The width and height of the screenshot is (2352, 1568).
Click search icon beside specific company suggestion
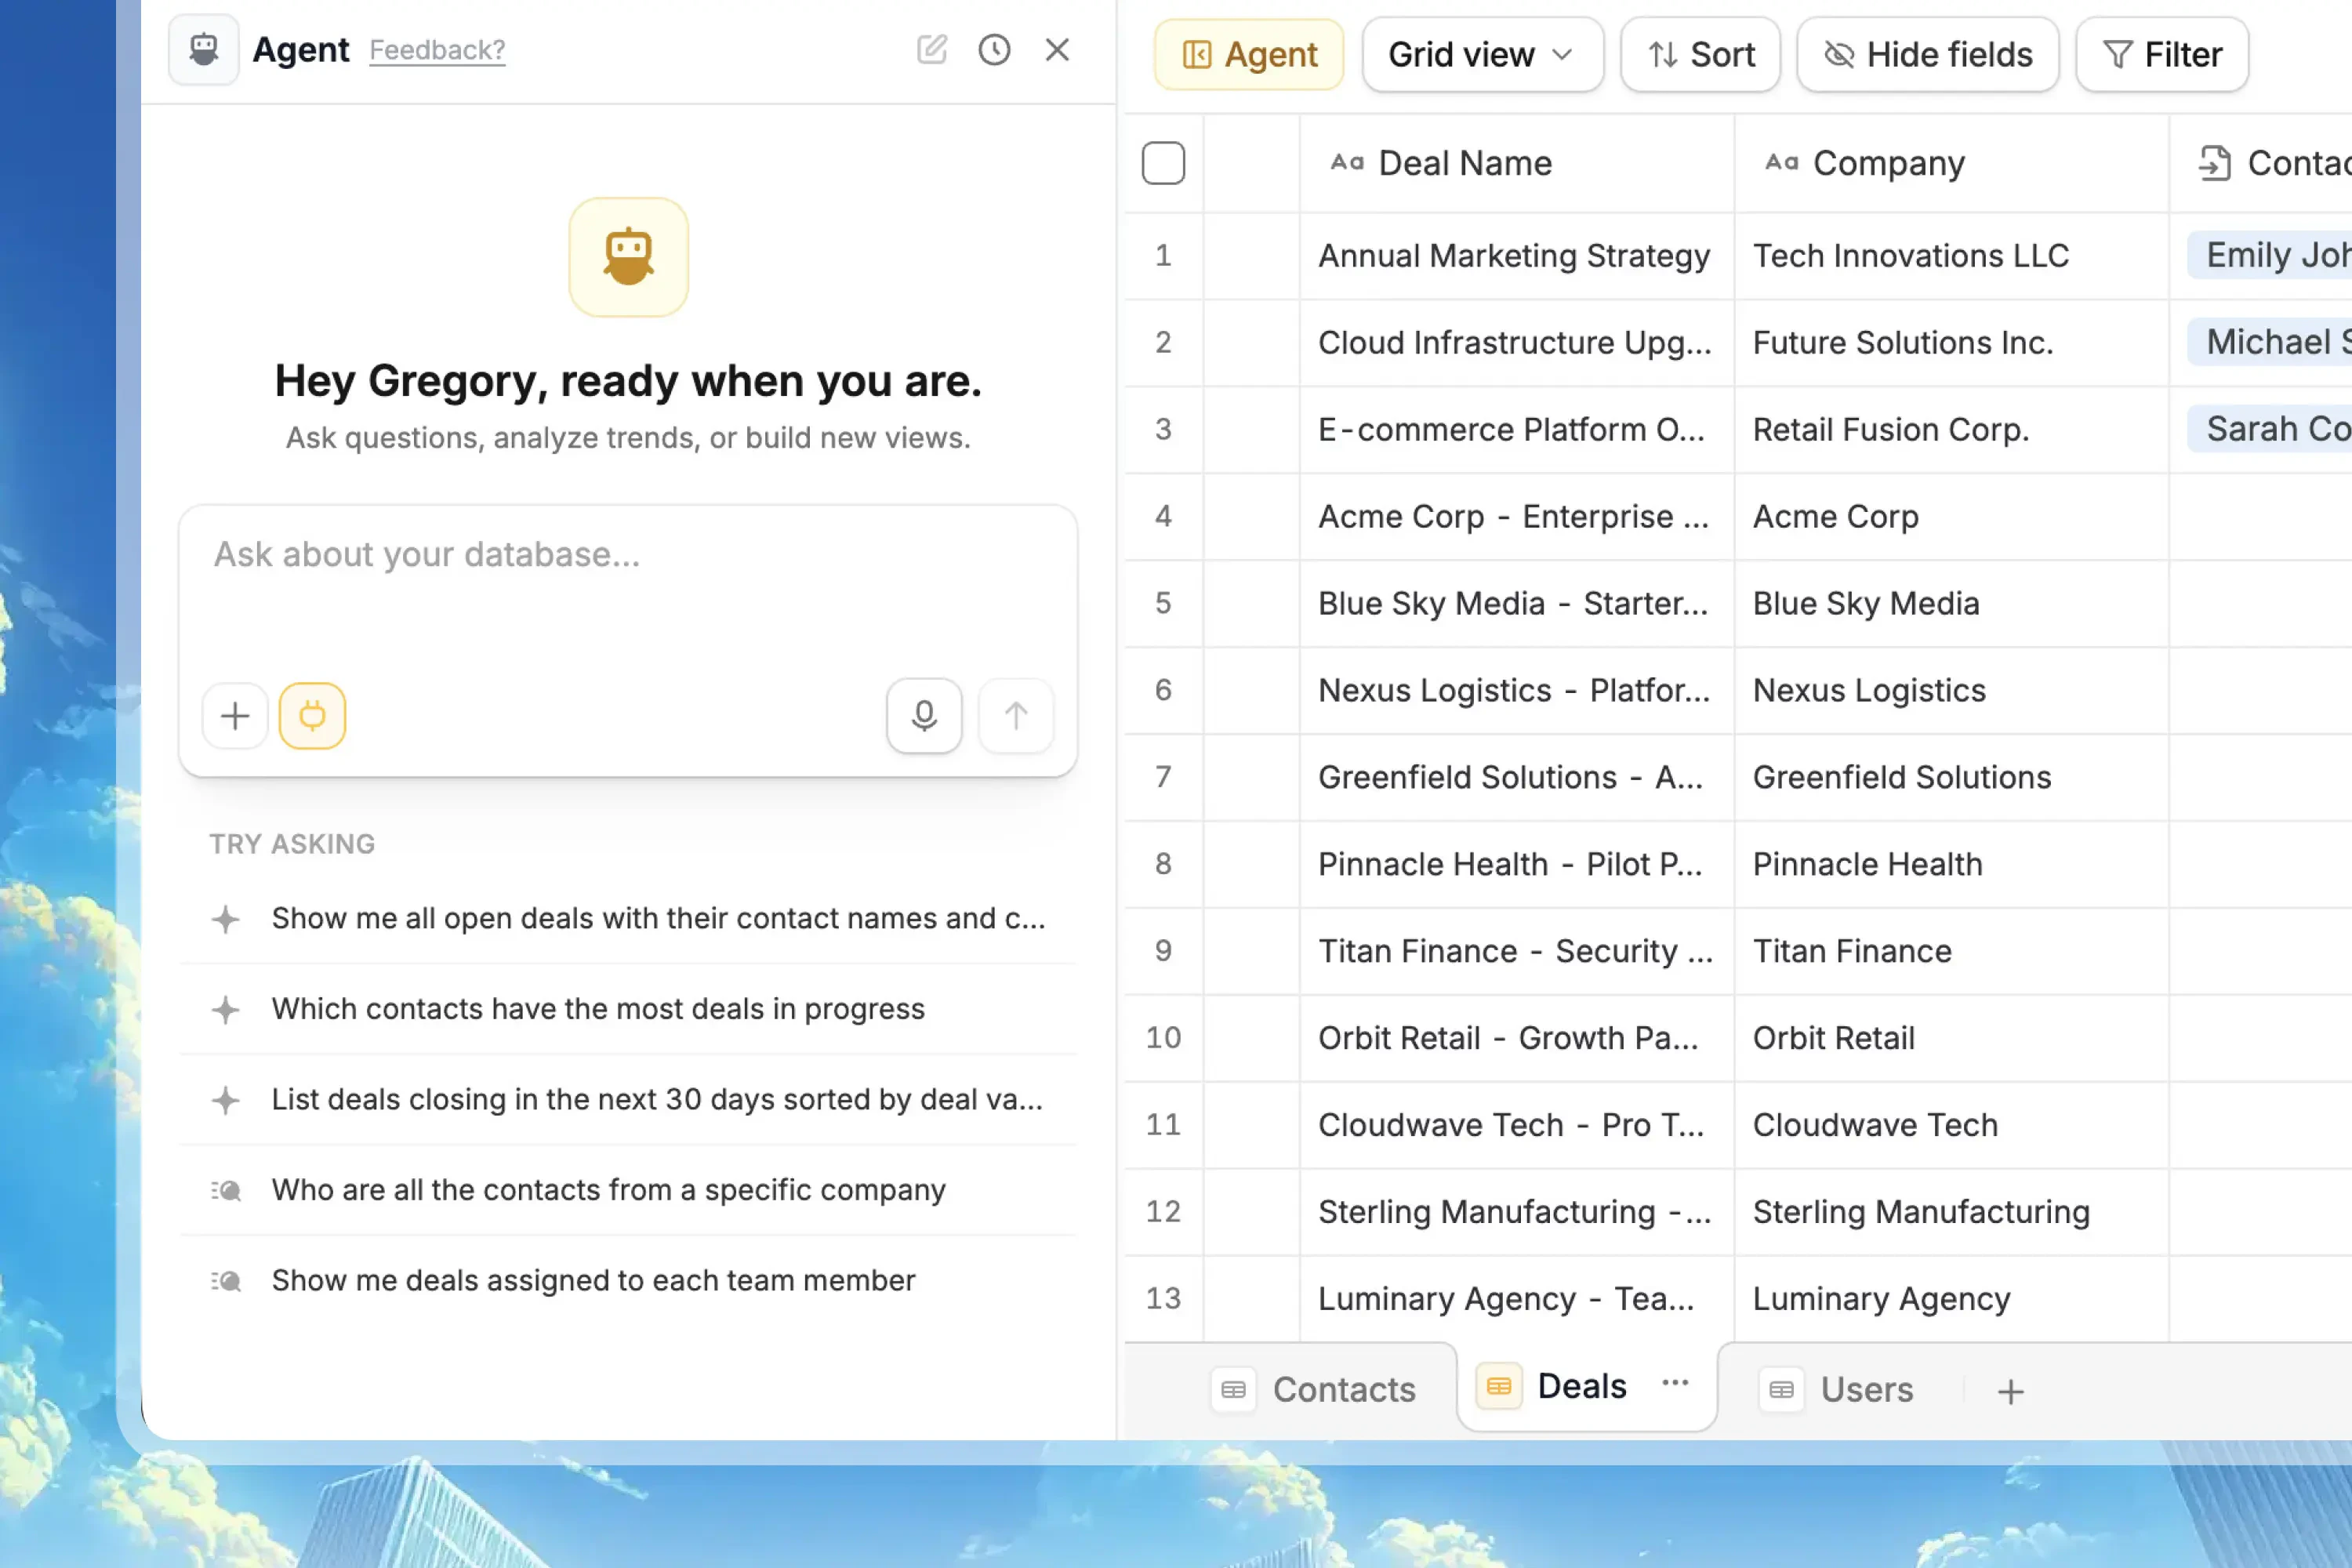click(226, 1191)
